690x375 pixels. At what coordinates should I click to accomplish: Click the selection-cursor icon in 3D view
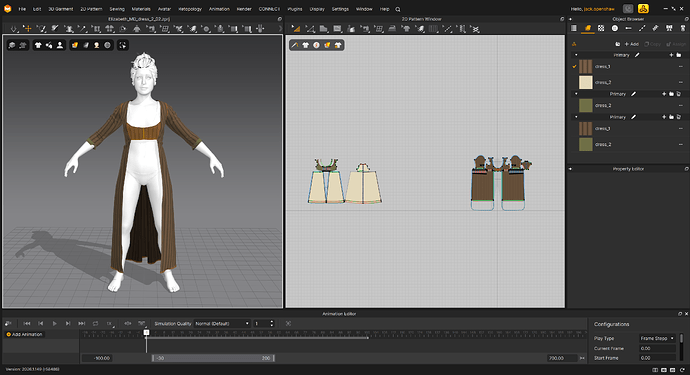(x=122, y=45)
